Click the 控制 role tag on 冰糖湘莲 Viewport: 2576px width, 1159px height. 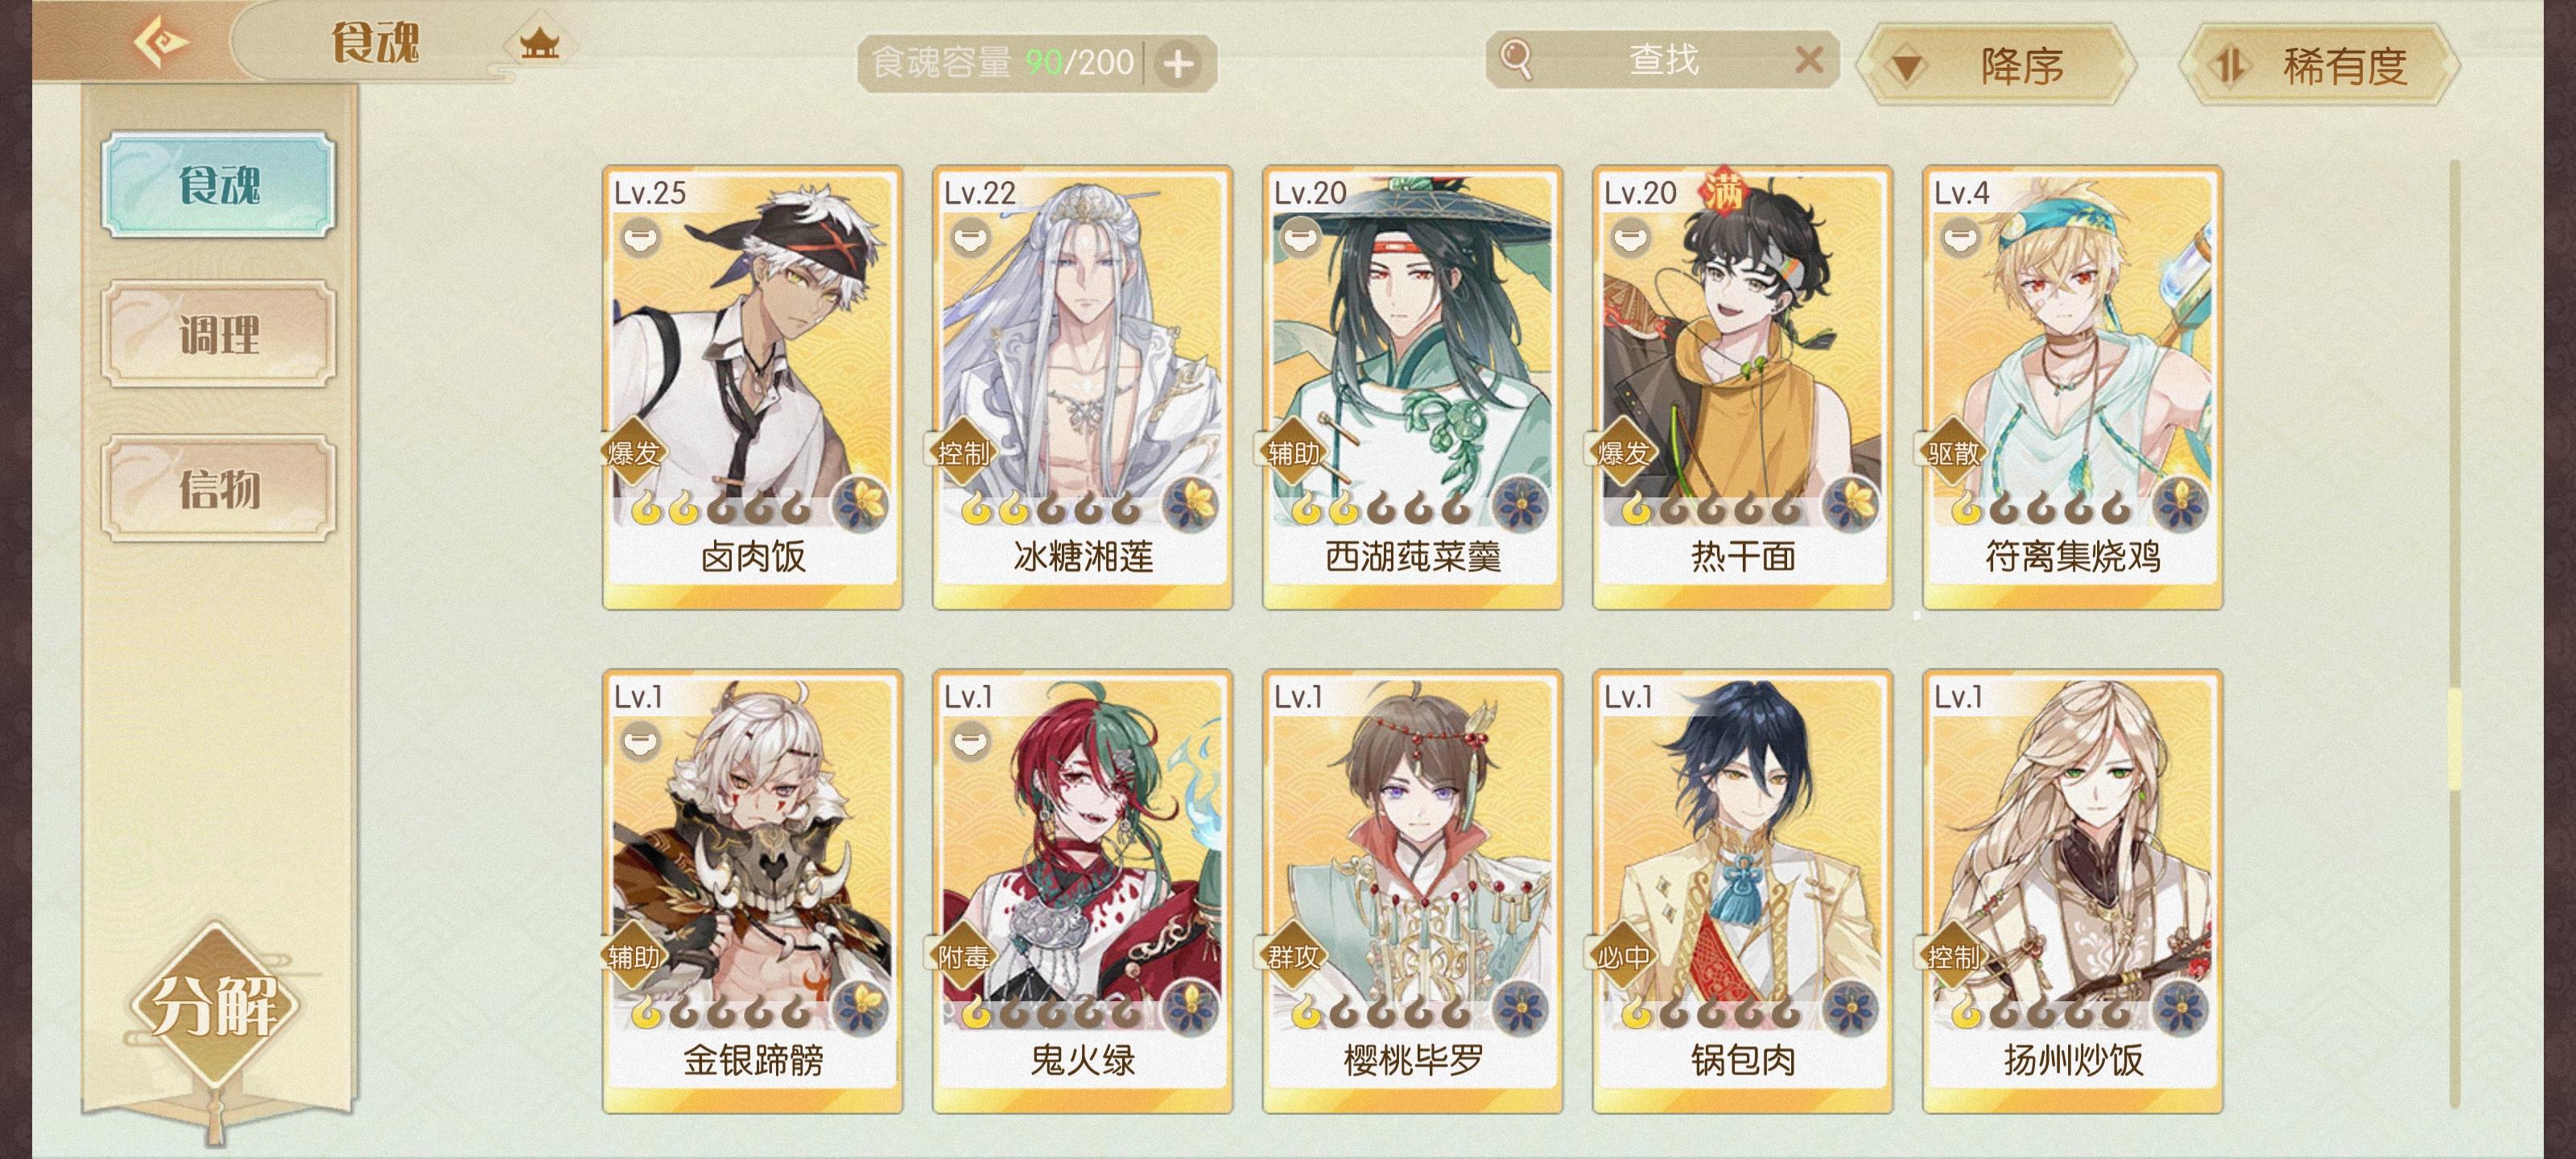(962, 453)
